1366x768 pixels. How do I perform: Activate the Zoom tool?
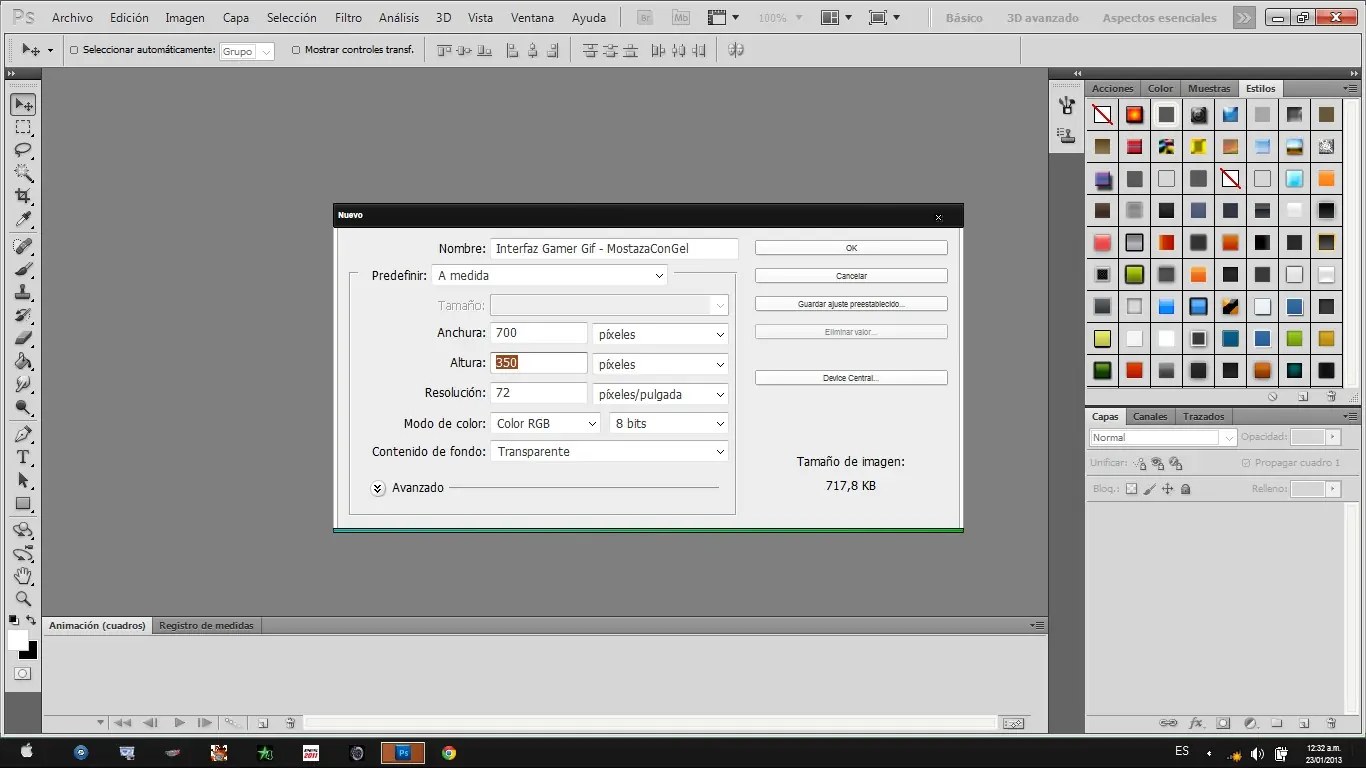point(23,599)
